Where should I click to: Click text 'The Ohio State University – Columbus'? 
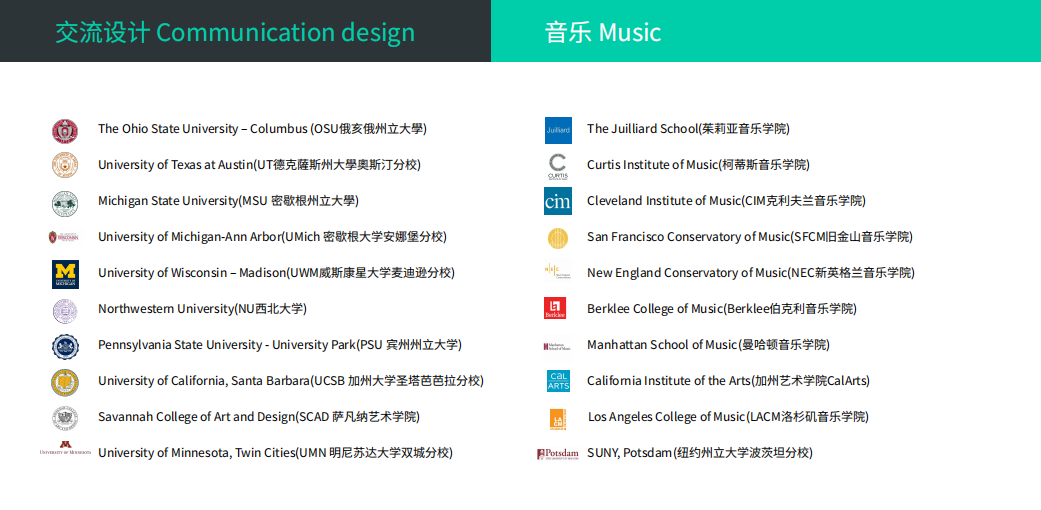click(202, 129)
